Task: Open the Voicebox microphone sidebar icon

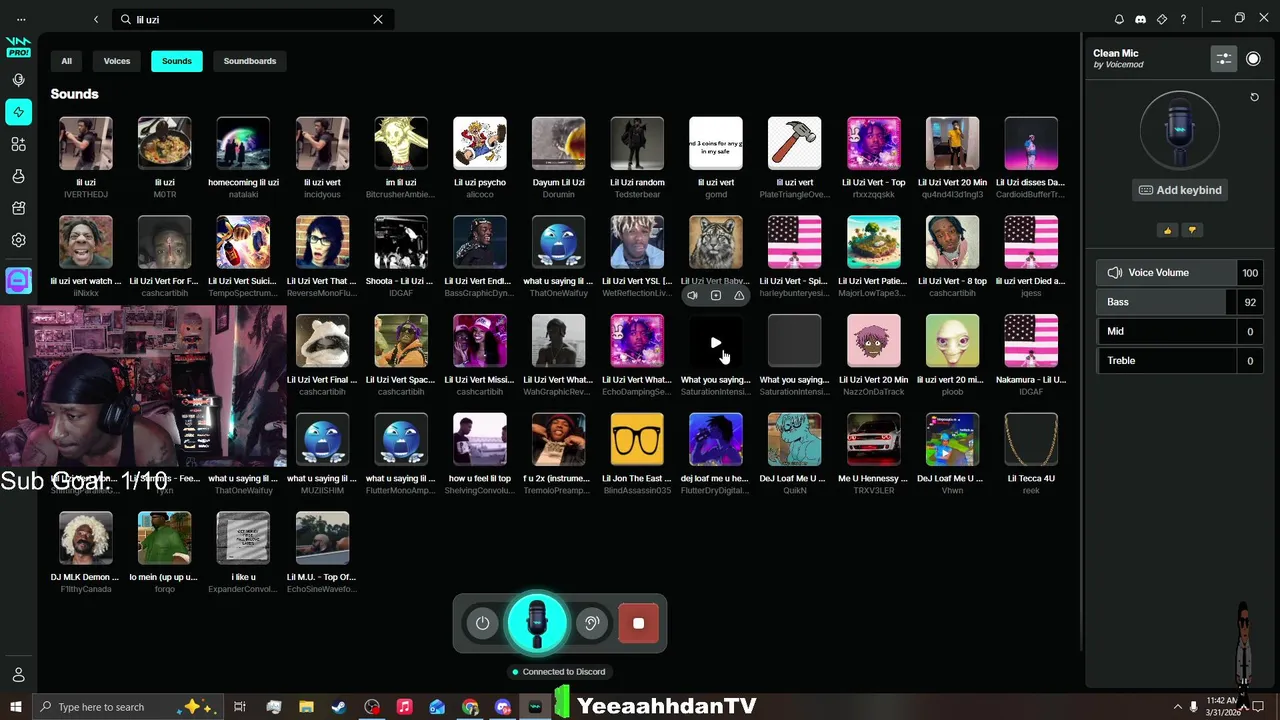Action: (18, 80)
